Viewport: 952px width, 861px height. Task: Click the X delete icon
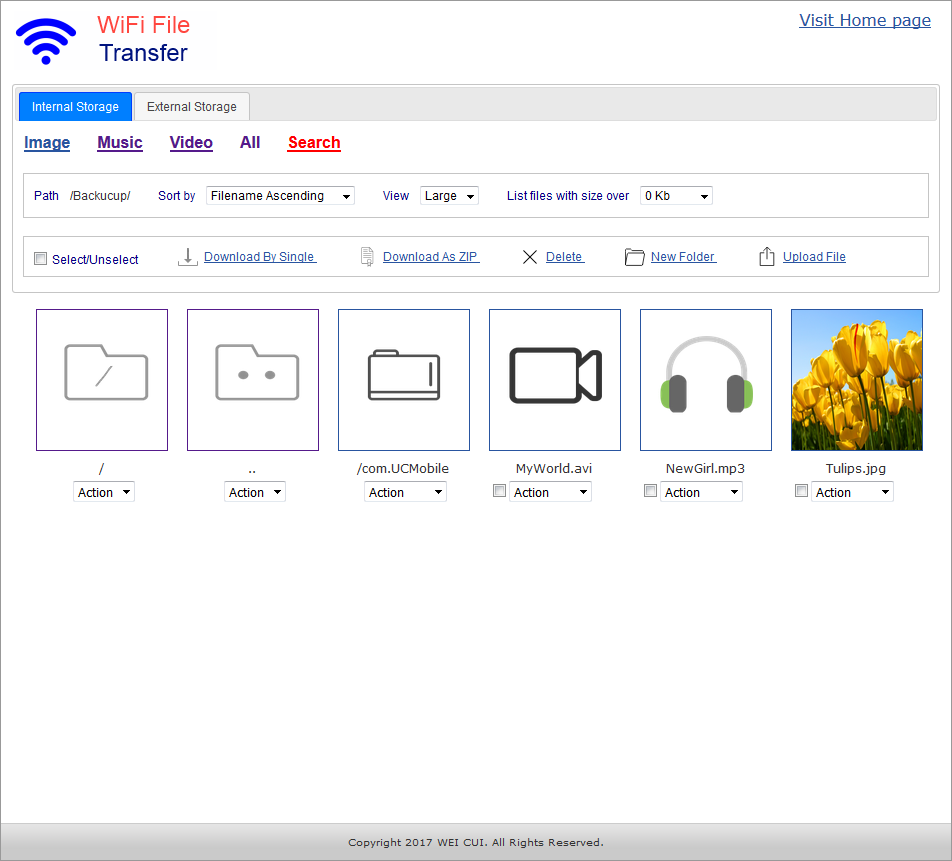click(530, 257)
